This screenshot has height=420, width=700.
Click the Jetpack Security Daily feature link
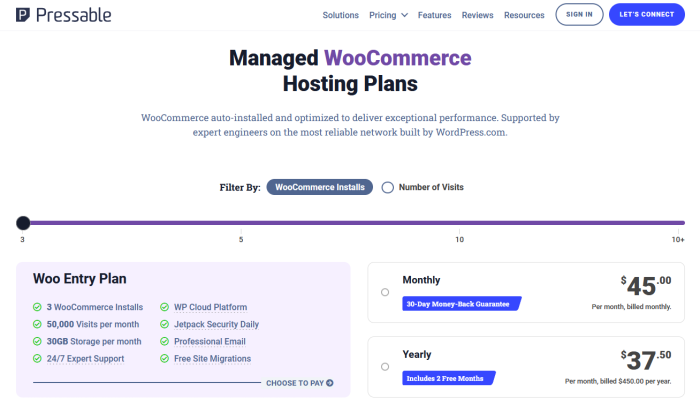[x=217, y=324]
